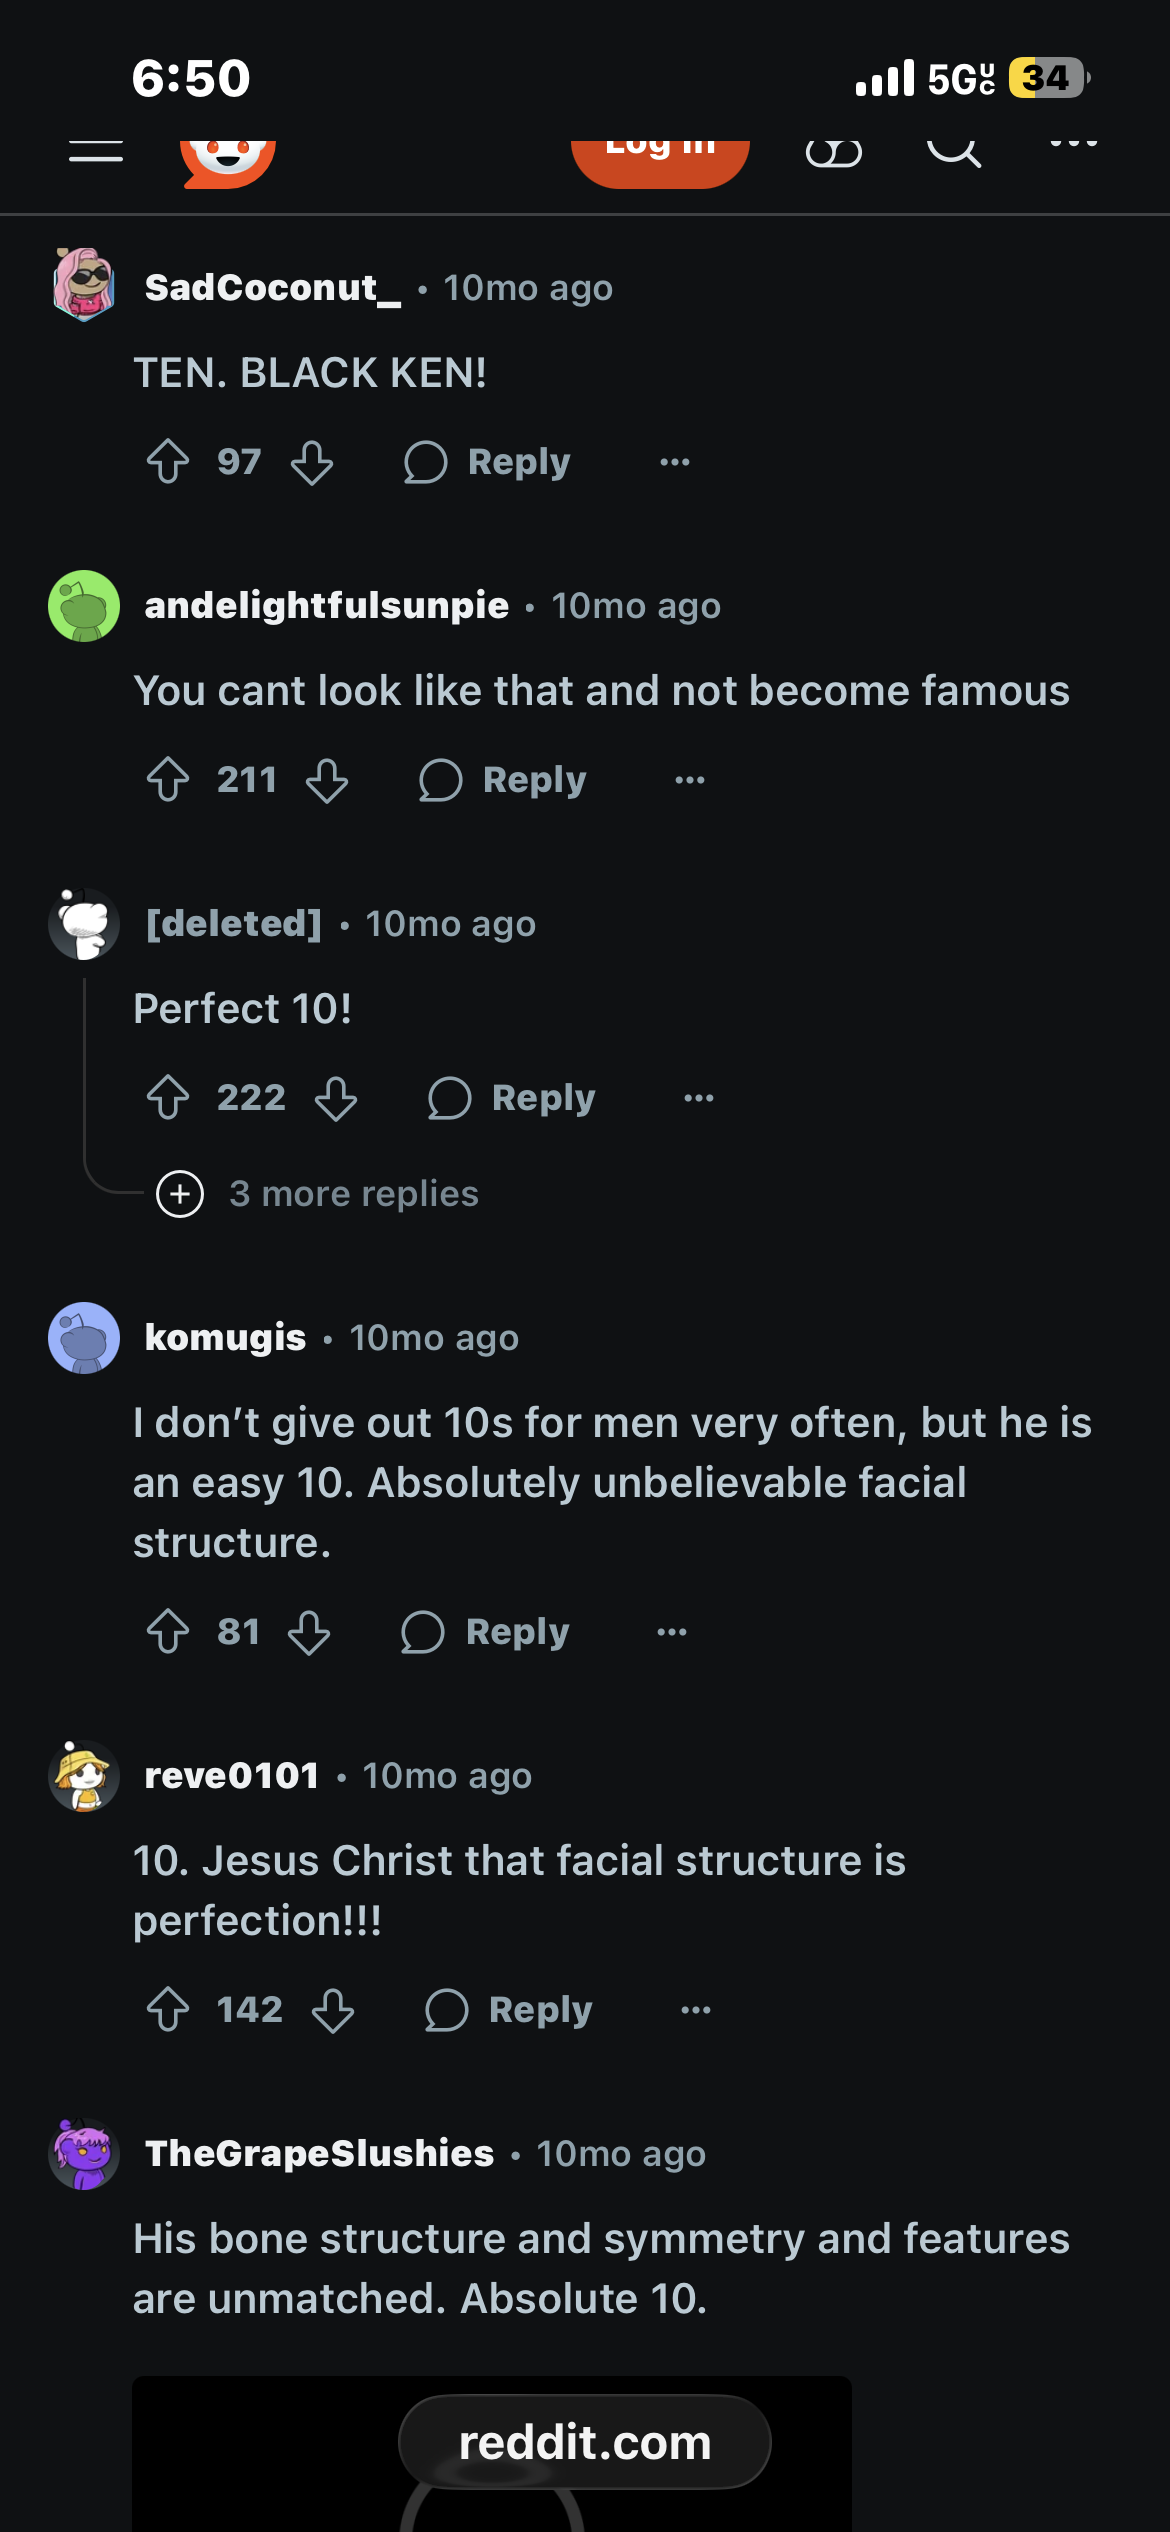Upvote reve0101's comment
The height and width of the screenshot is (2532, 1170).
pos(168,2010)
